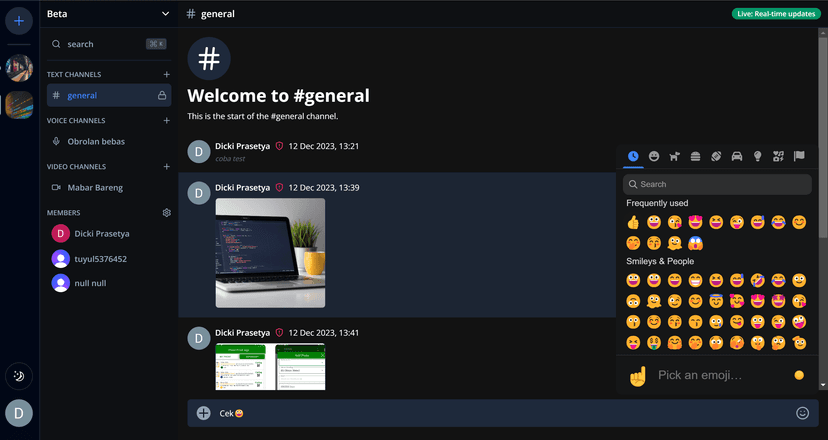Choose skin tone yellow dot
Screen dimensions: 828x440
click(x=799, y=375)
